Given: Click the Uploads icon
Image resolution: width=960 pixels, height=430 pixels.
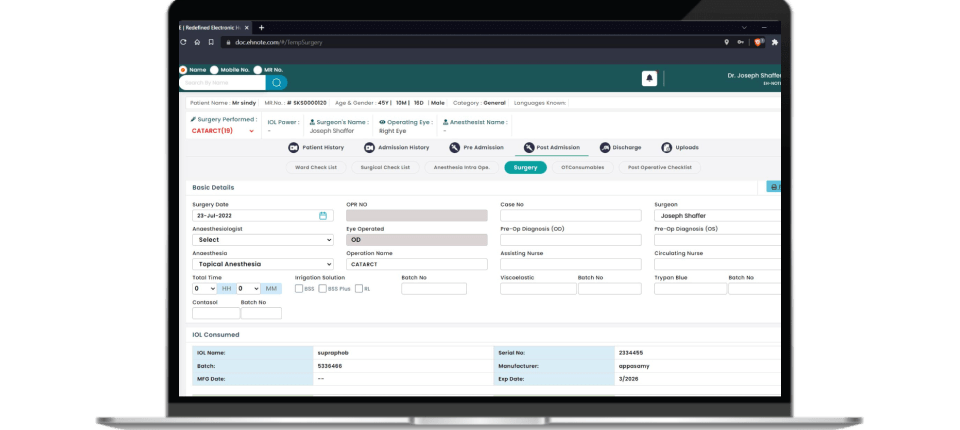Looking at the screenshot, I should point(665,148).
